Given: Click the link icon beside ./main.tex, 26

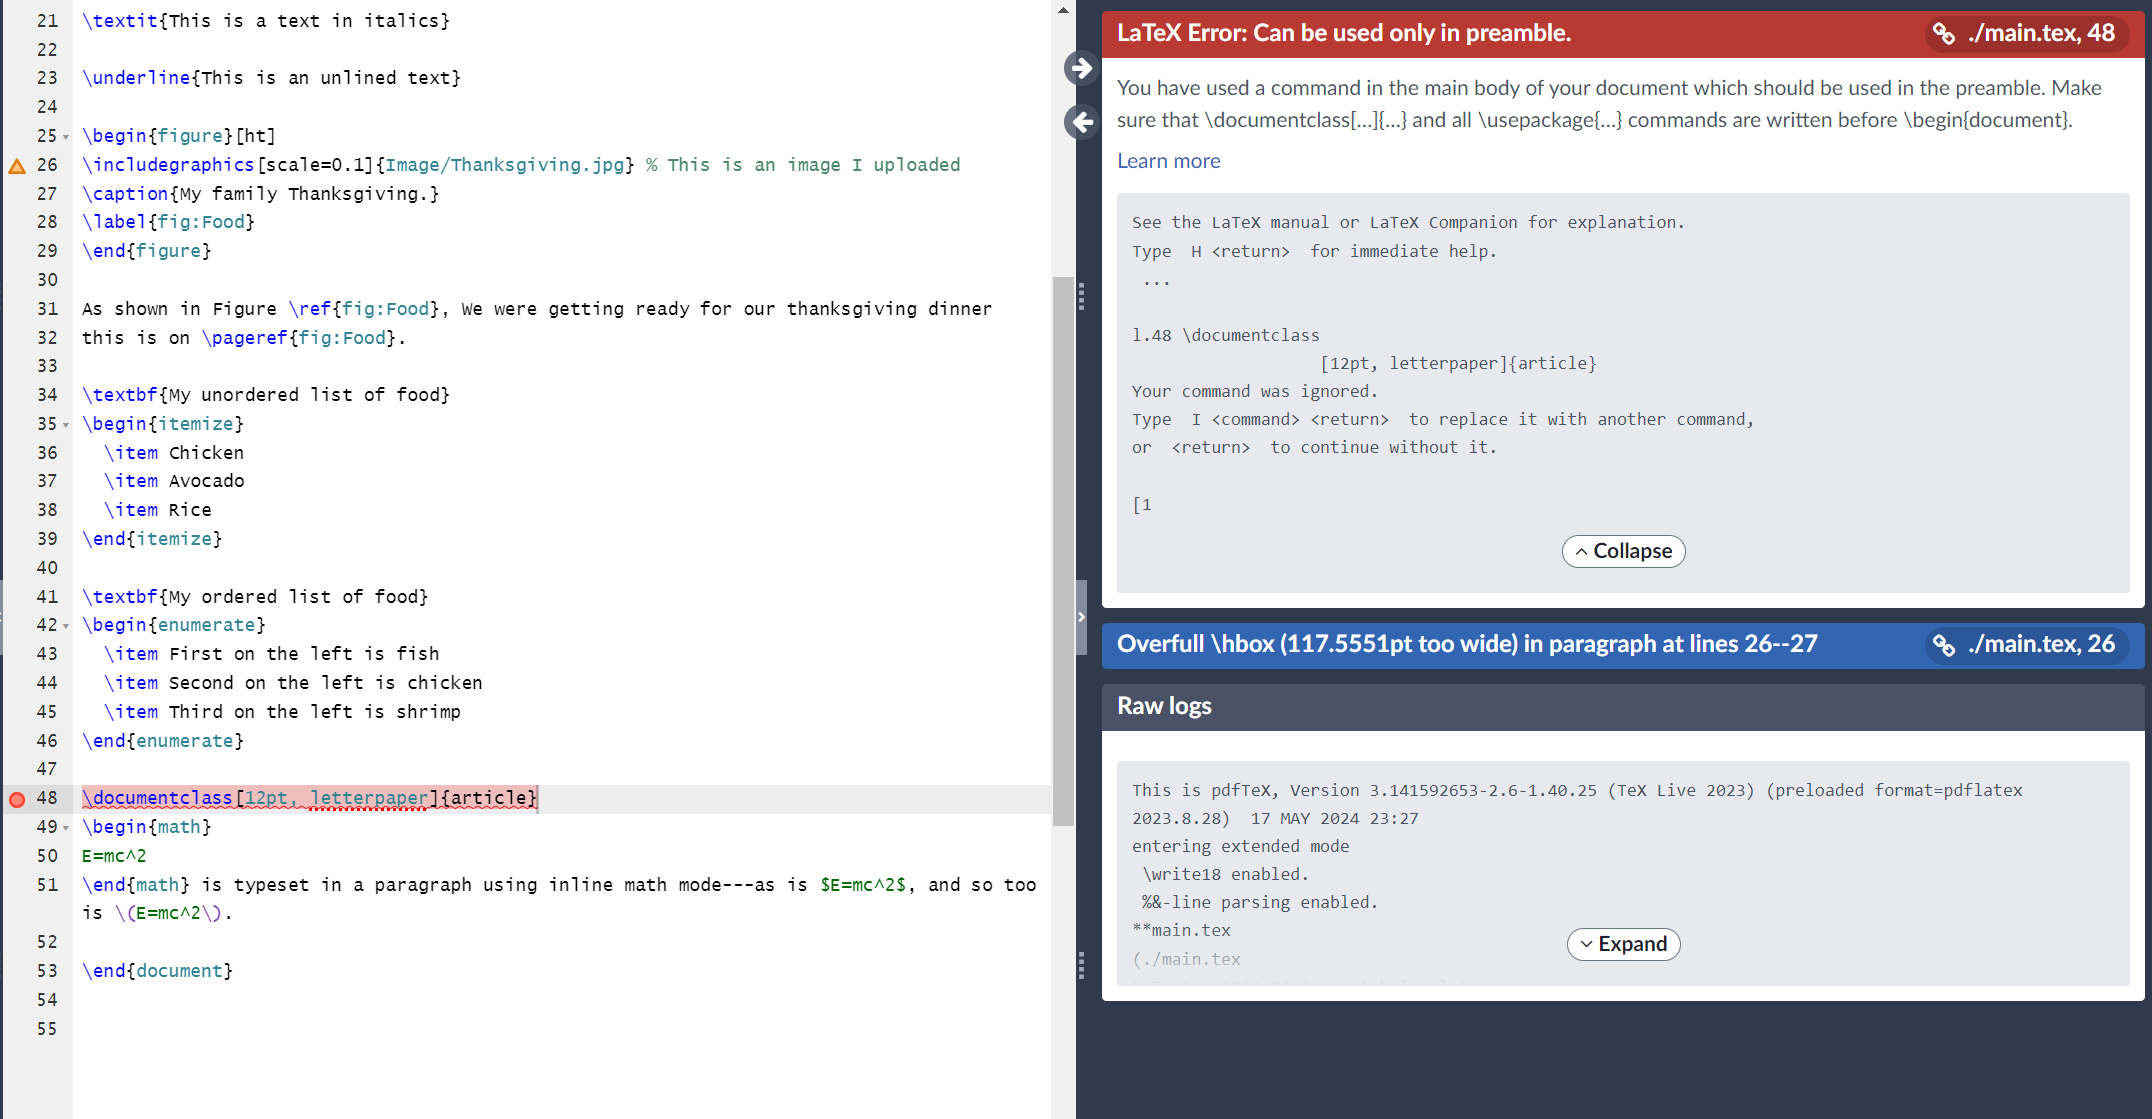Looking at the screenshot, I should click(1945, 646).
